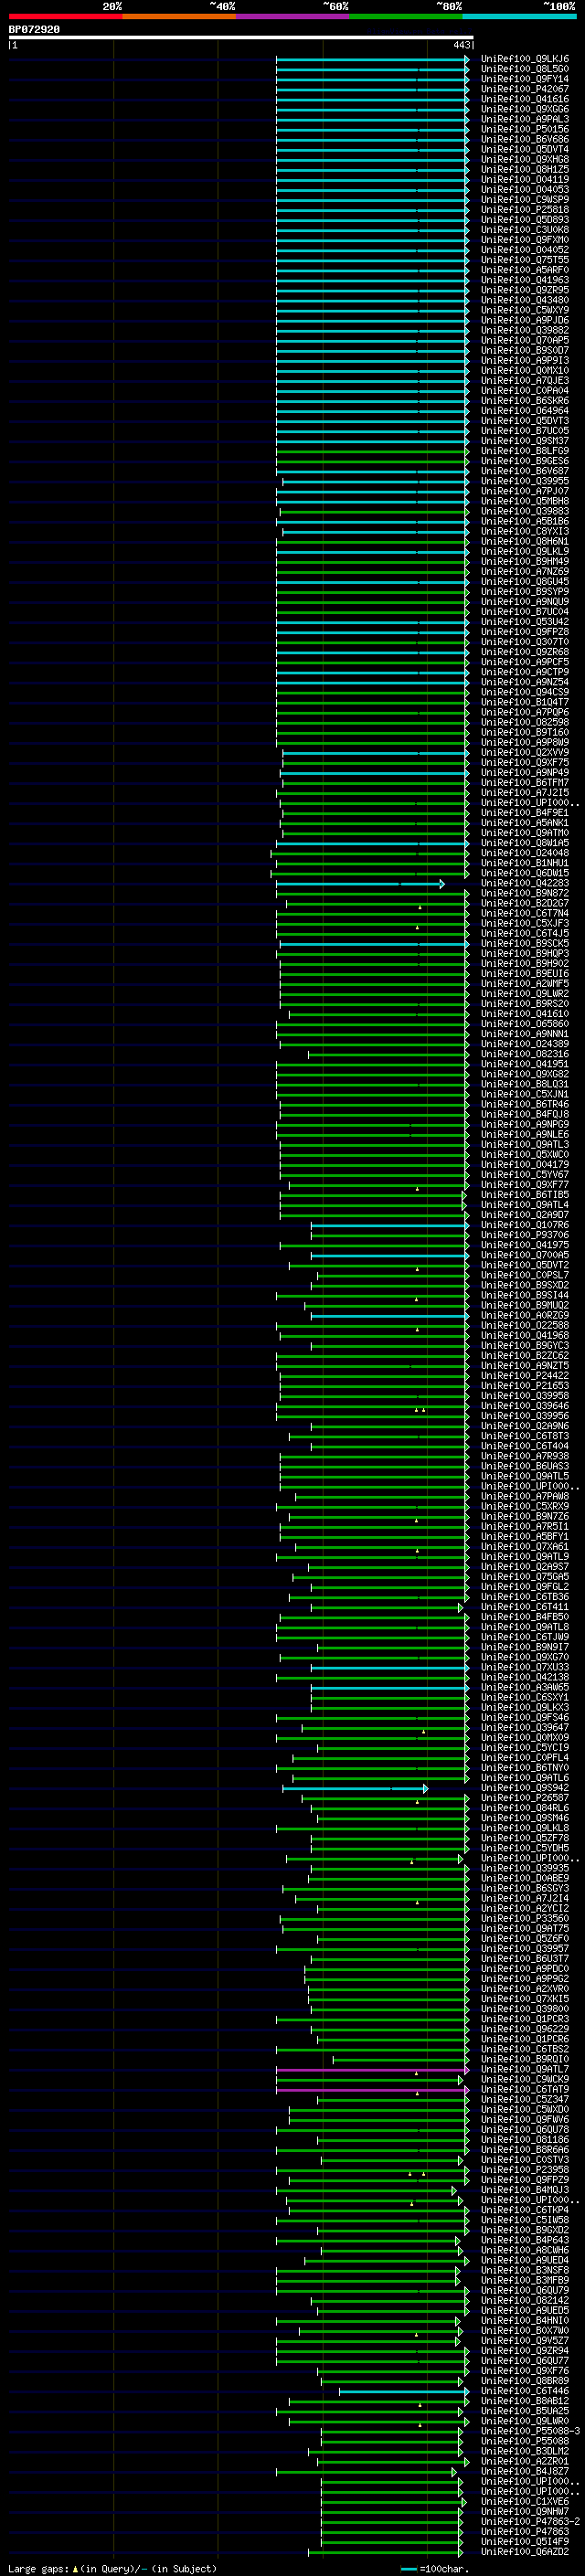Select UniRef100_A8CWH6 label

525,2250
